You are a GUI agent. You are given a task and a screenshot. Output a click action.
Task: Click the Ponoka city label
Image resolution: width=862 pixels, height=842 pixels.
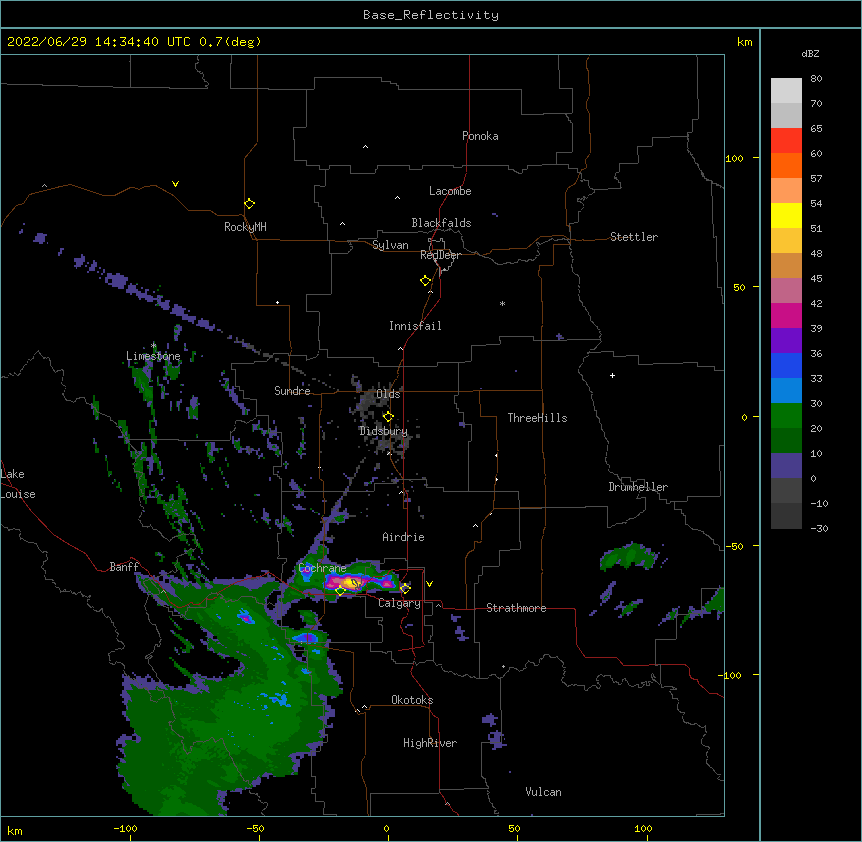pyautogui.click(x=480, y=136)
